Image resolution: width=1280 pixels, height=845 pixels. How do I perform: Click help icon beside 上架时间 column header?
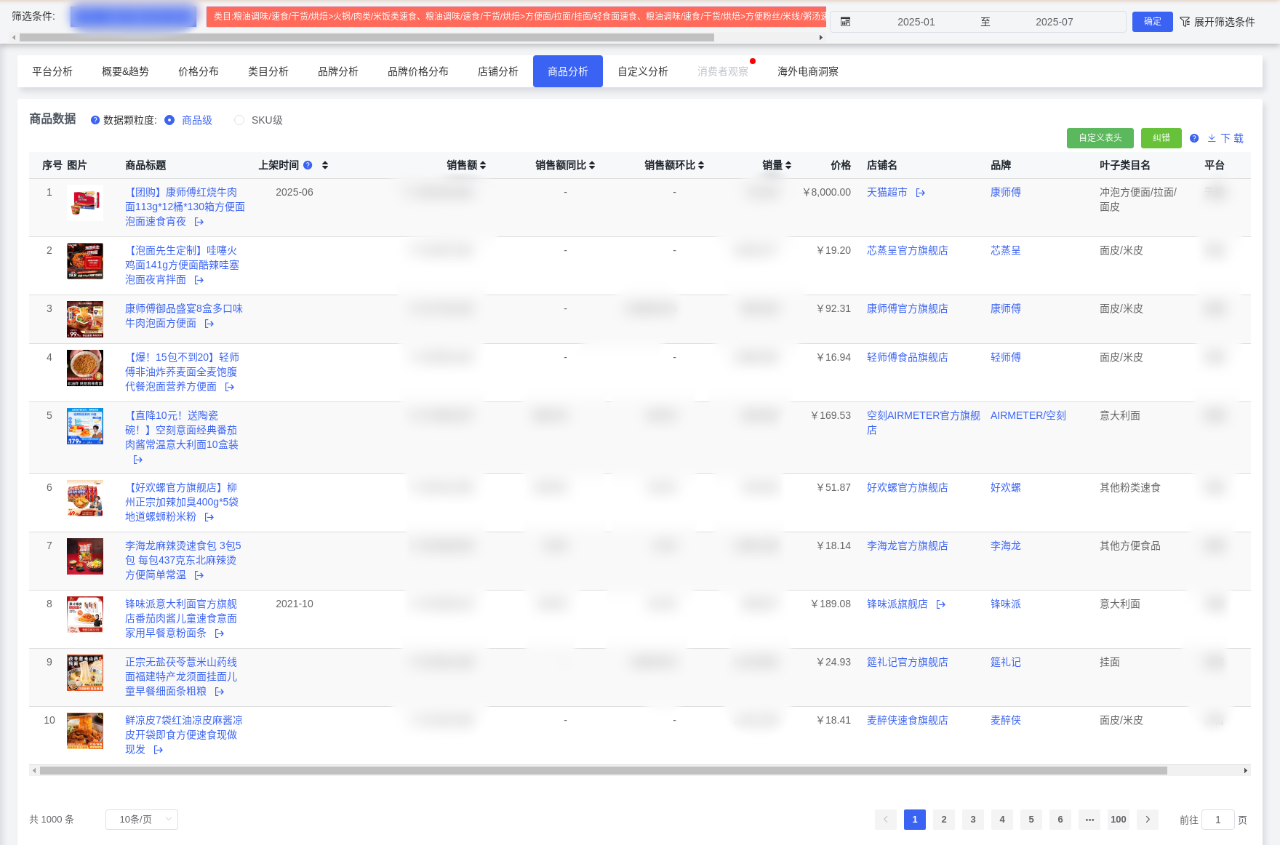[x=308, y=165]
